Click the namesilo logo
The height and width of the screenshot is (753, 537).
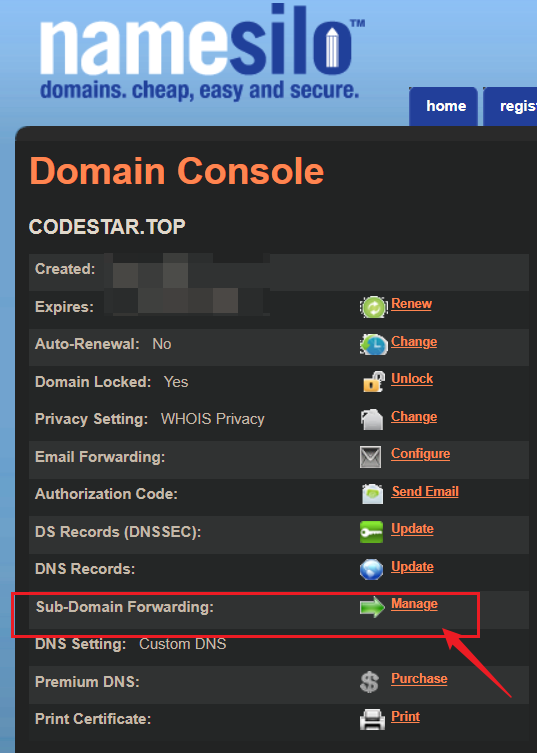[x=202, y=52]
